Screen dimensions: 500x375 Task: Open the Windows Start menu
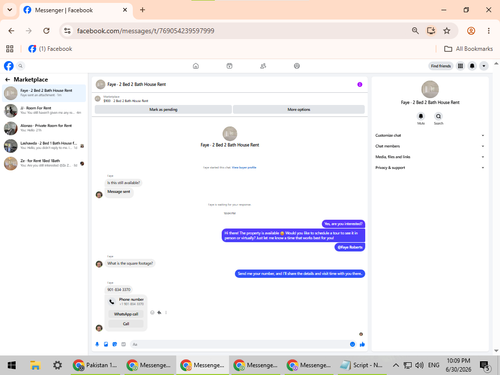12,365
